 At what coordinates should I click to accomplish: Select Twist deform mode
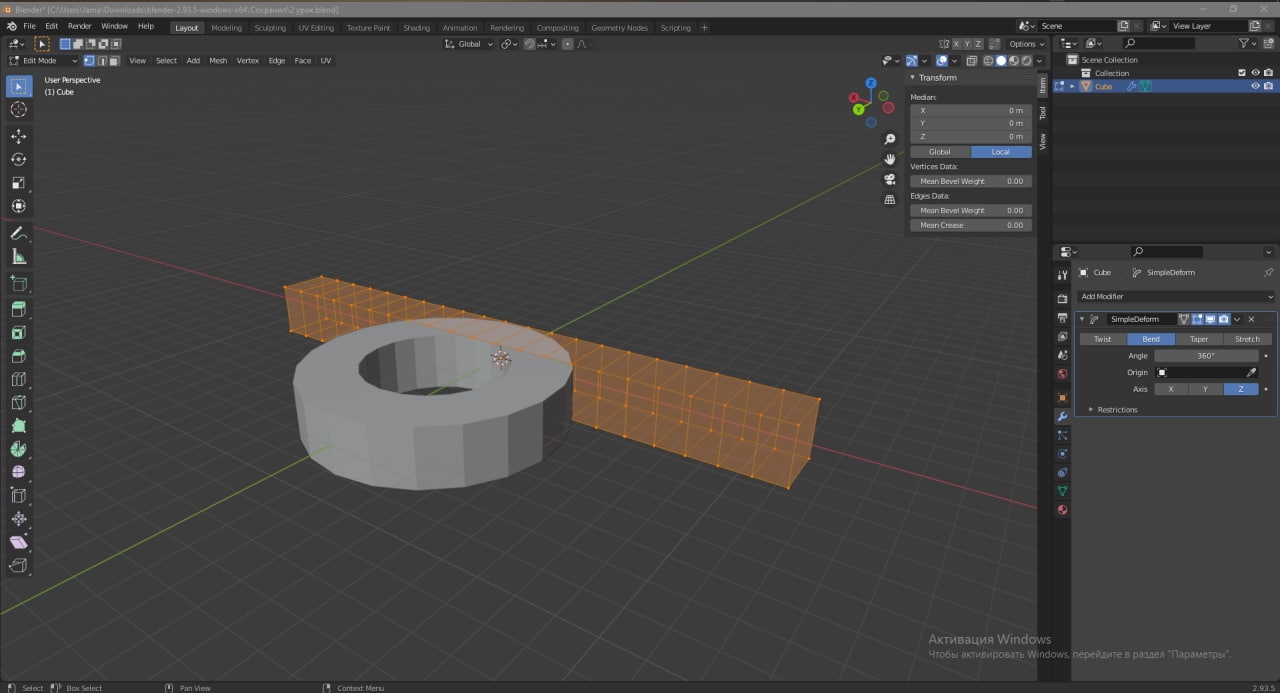(1102, 339)
